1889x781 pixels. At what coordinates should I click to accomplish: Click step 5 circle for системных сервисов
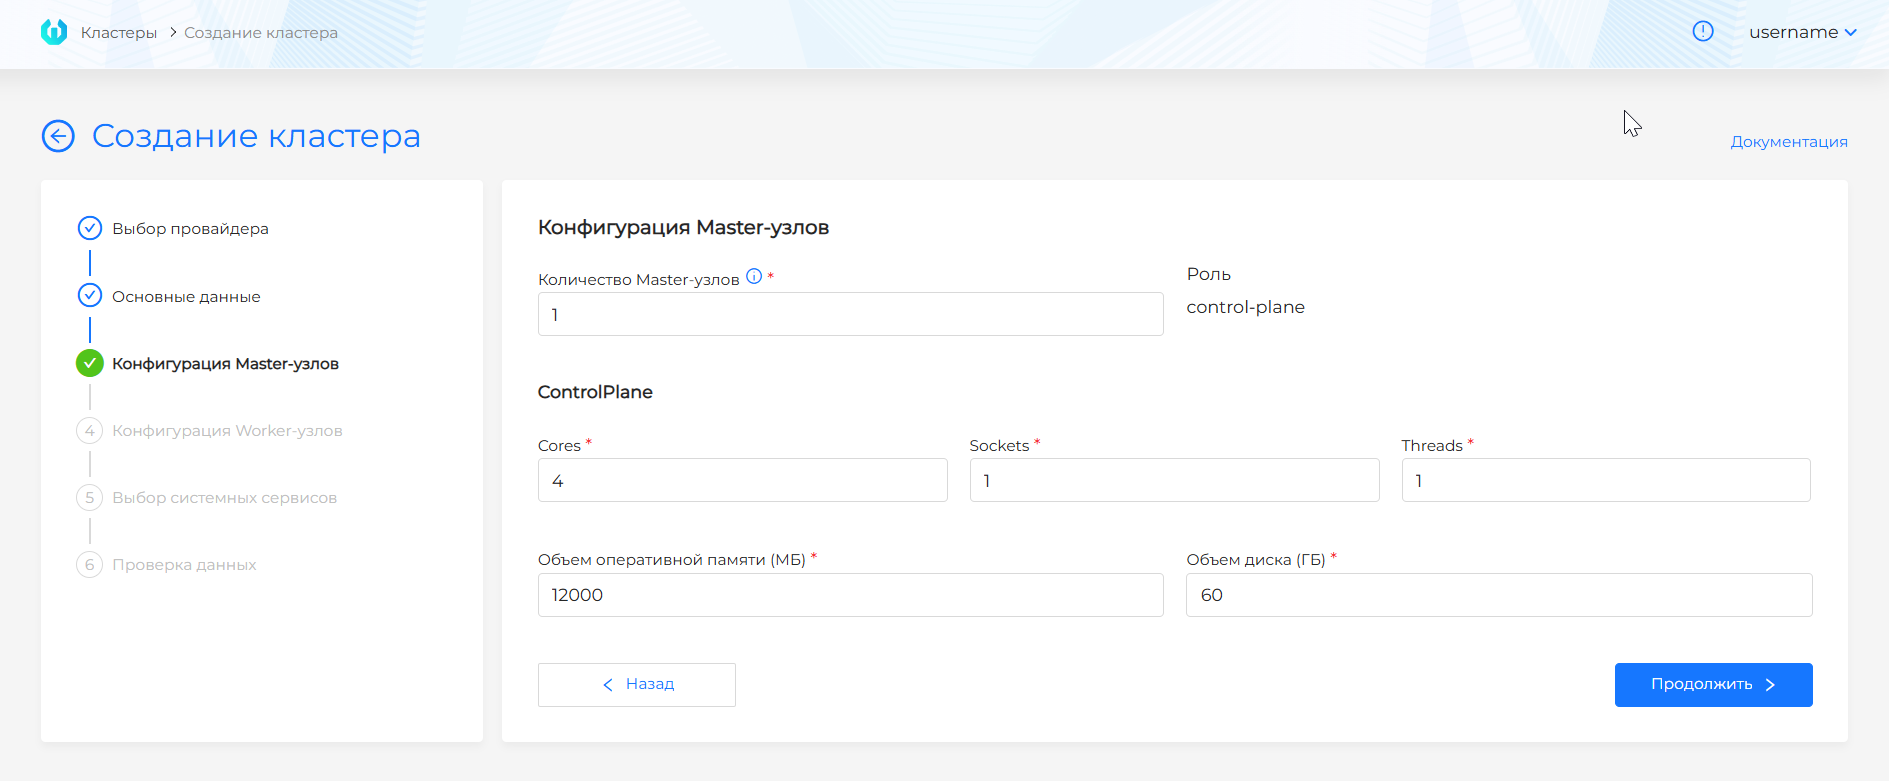[x=90, y=498]
